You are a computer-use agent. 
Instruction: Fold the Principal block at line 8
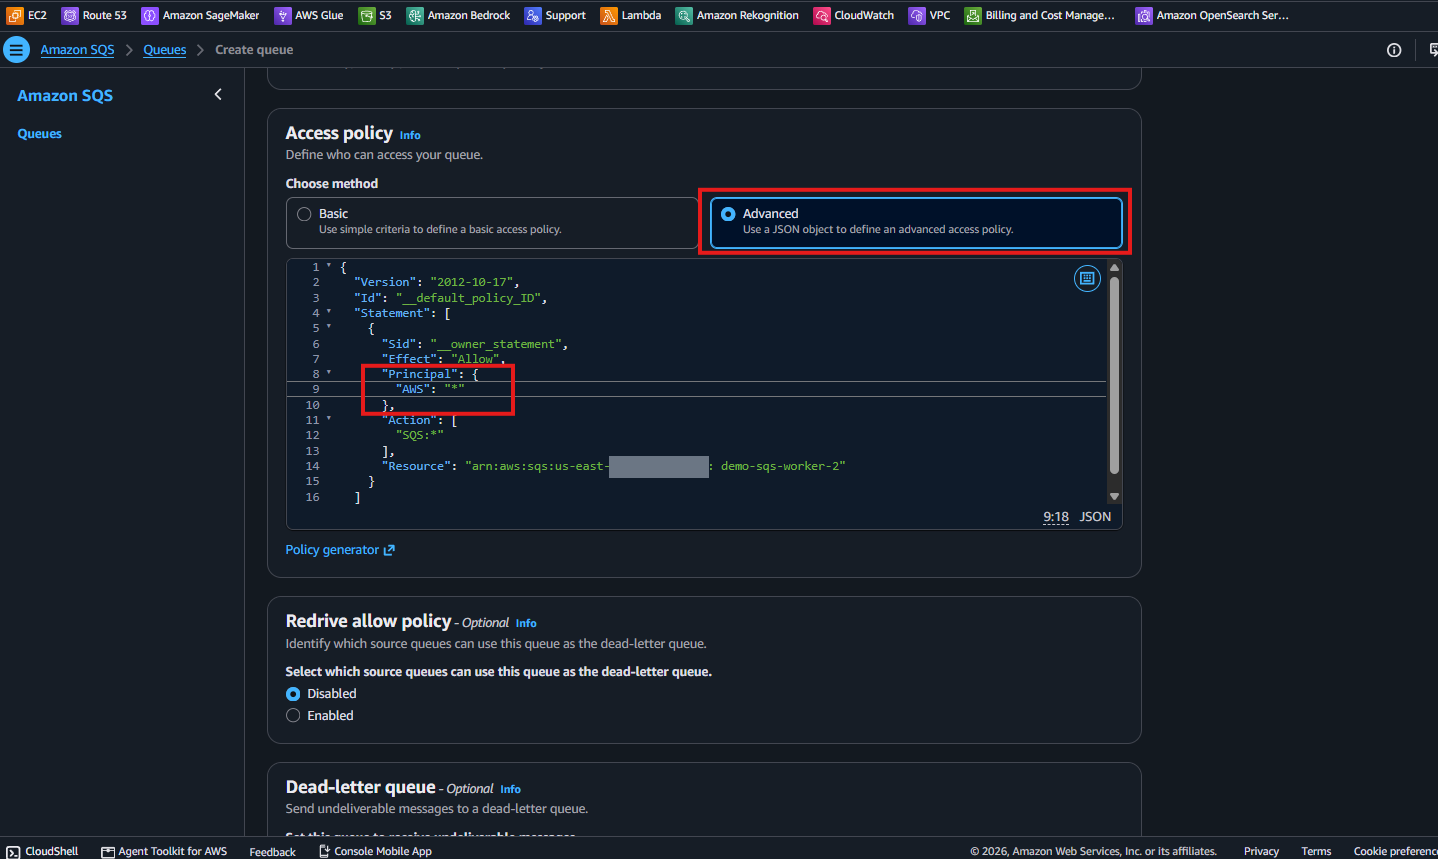(x=329, y=374)
